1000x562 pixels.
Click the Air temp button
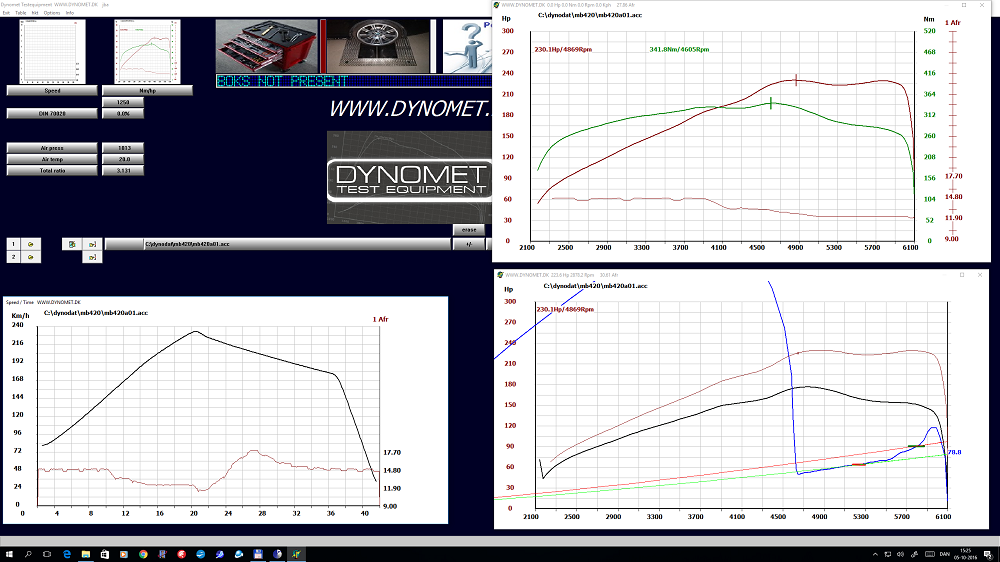[x=52, y=159]
